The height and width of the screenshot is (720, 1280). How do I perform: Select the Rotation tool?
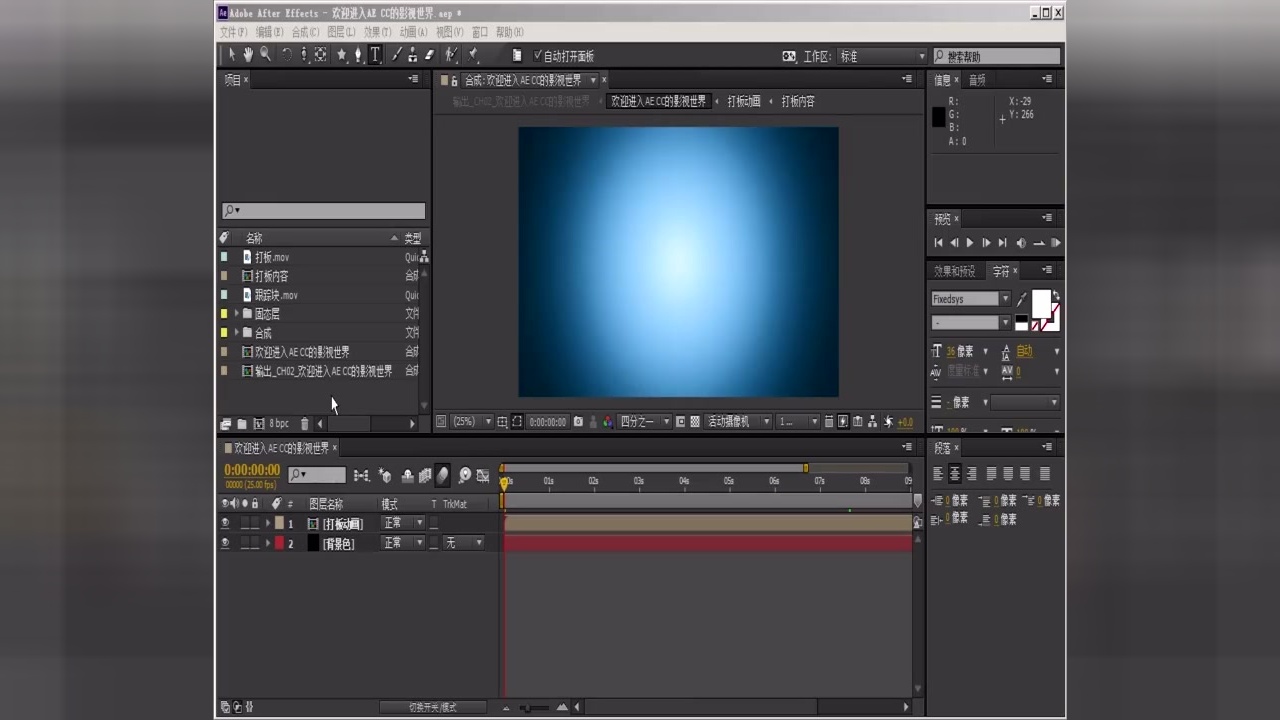click(x=287, y=55)
